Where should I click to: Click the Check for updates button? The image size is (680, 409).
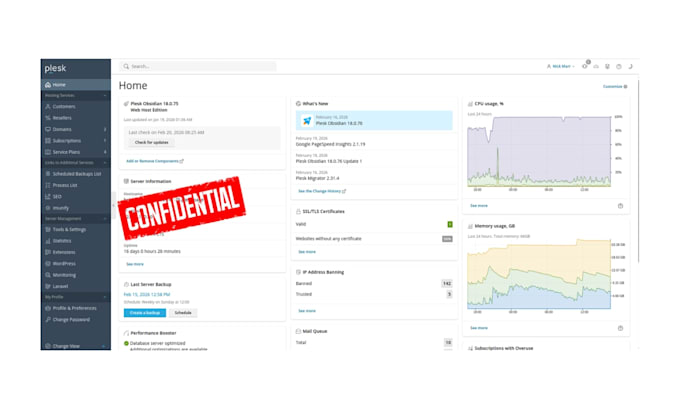coord(151,142)
